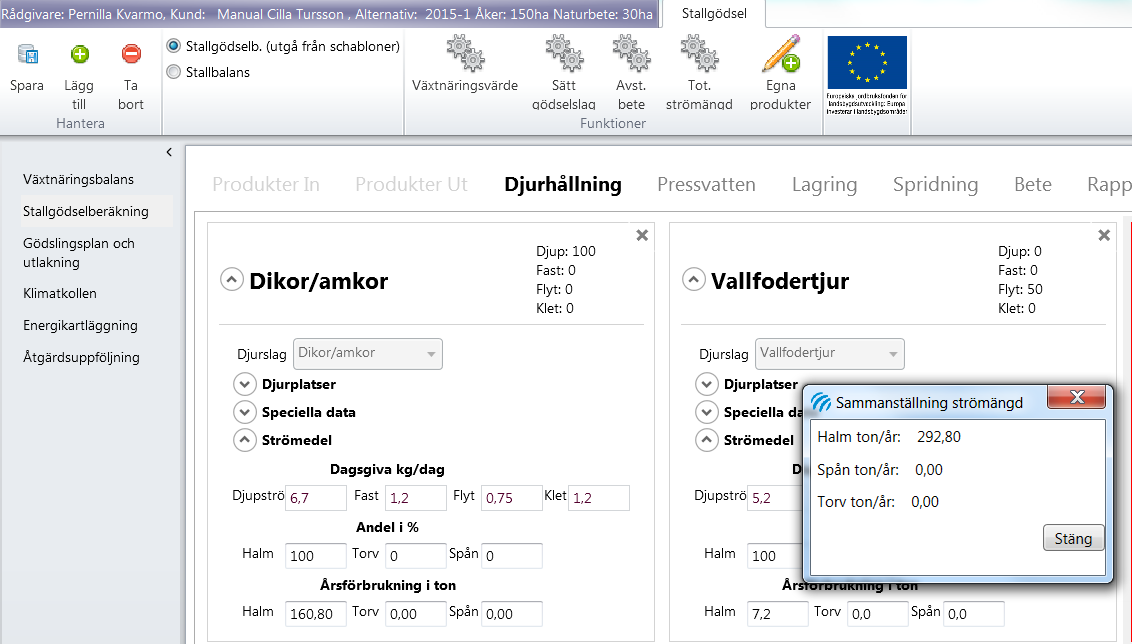Expand Speciella data under Vallfodertjur
Image resolution: width=1132 pixels, height=644 pixels.
coord(707,412)
